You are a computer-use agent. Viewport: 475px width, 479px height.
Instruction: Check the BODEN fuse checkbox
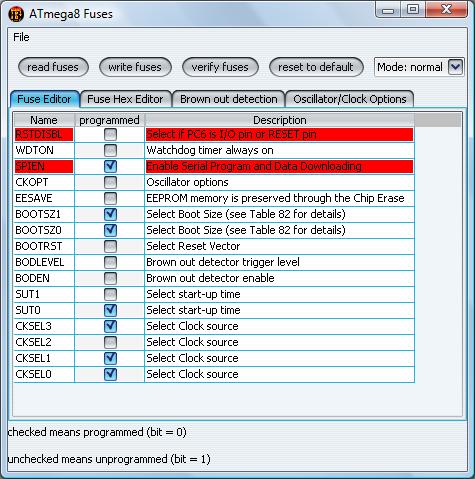tap(110, 278)
